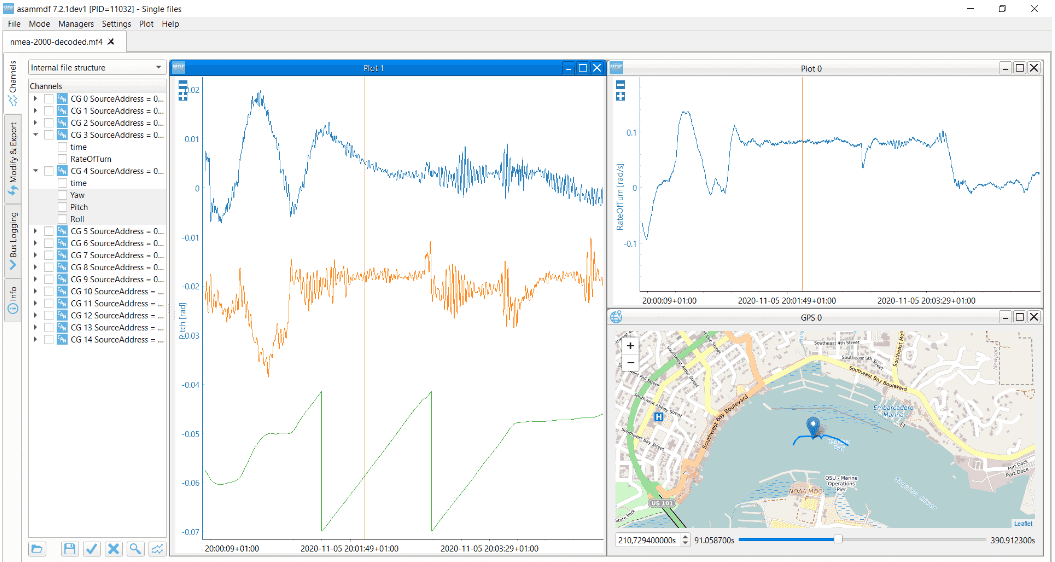This screenshot has width=1055, height=562.
Task: Collapse the CG 4 SourceAddress group
Action: coord(36,171)
